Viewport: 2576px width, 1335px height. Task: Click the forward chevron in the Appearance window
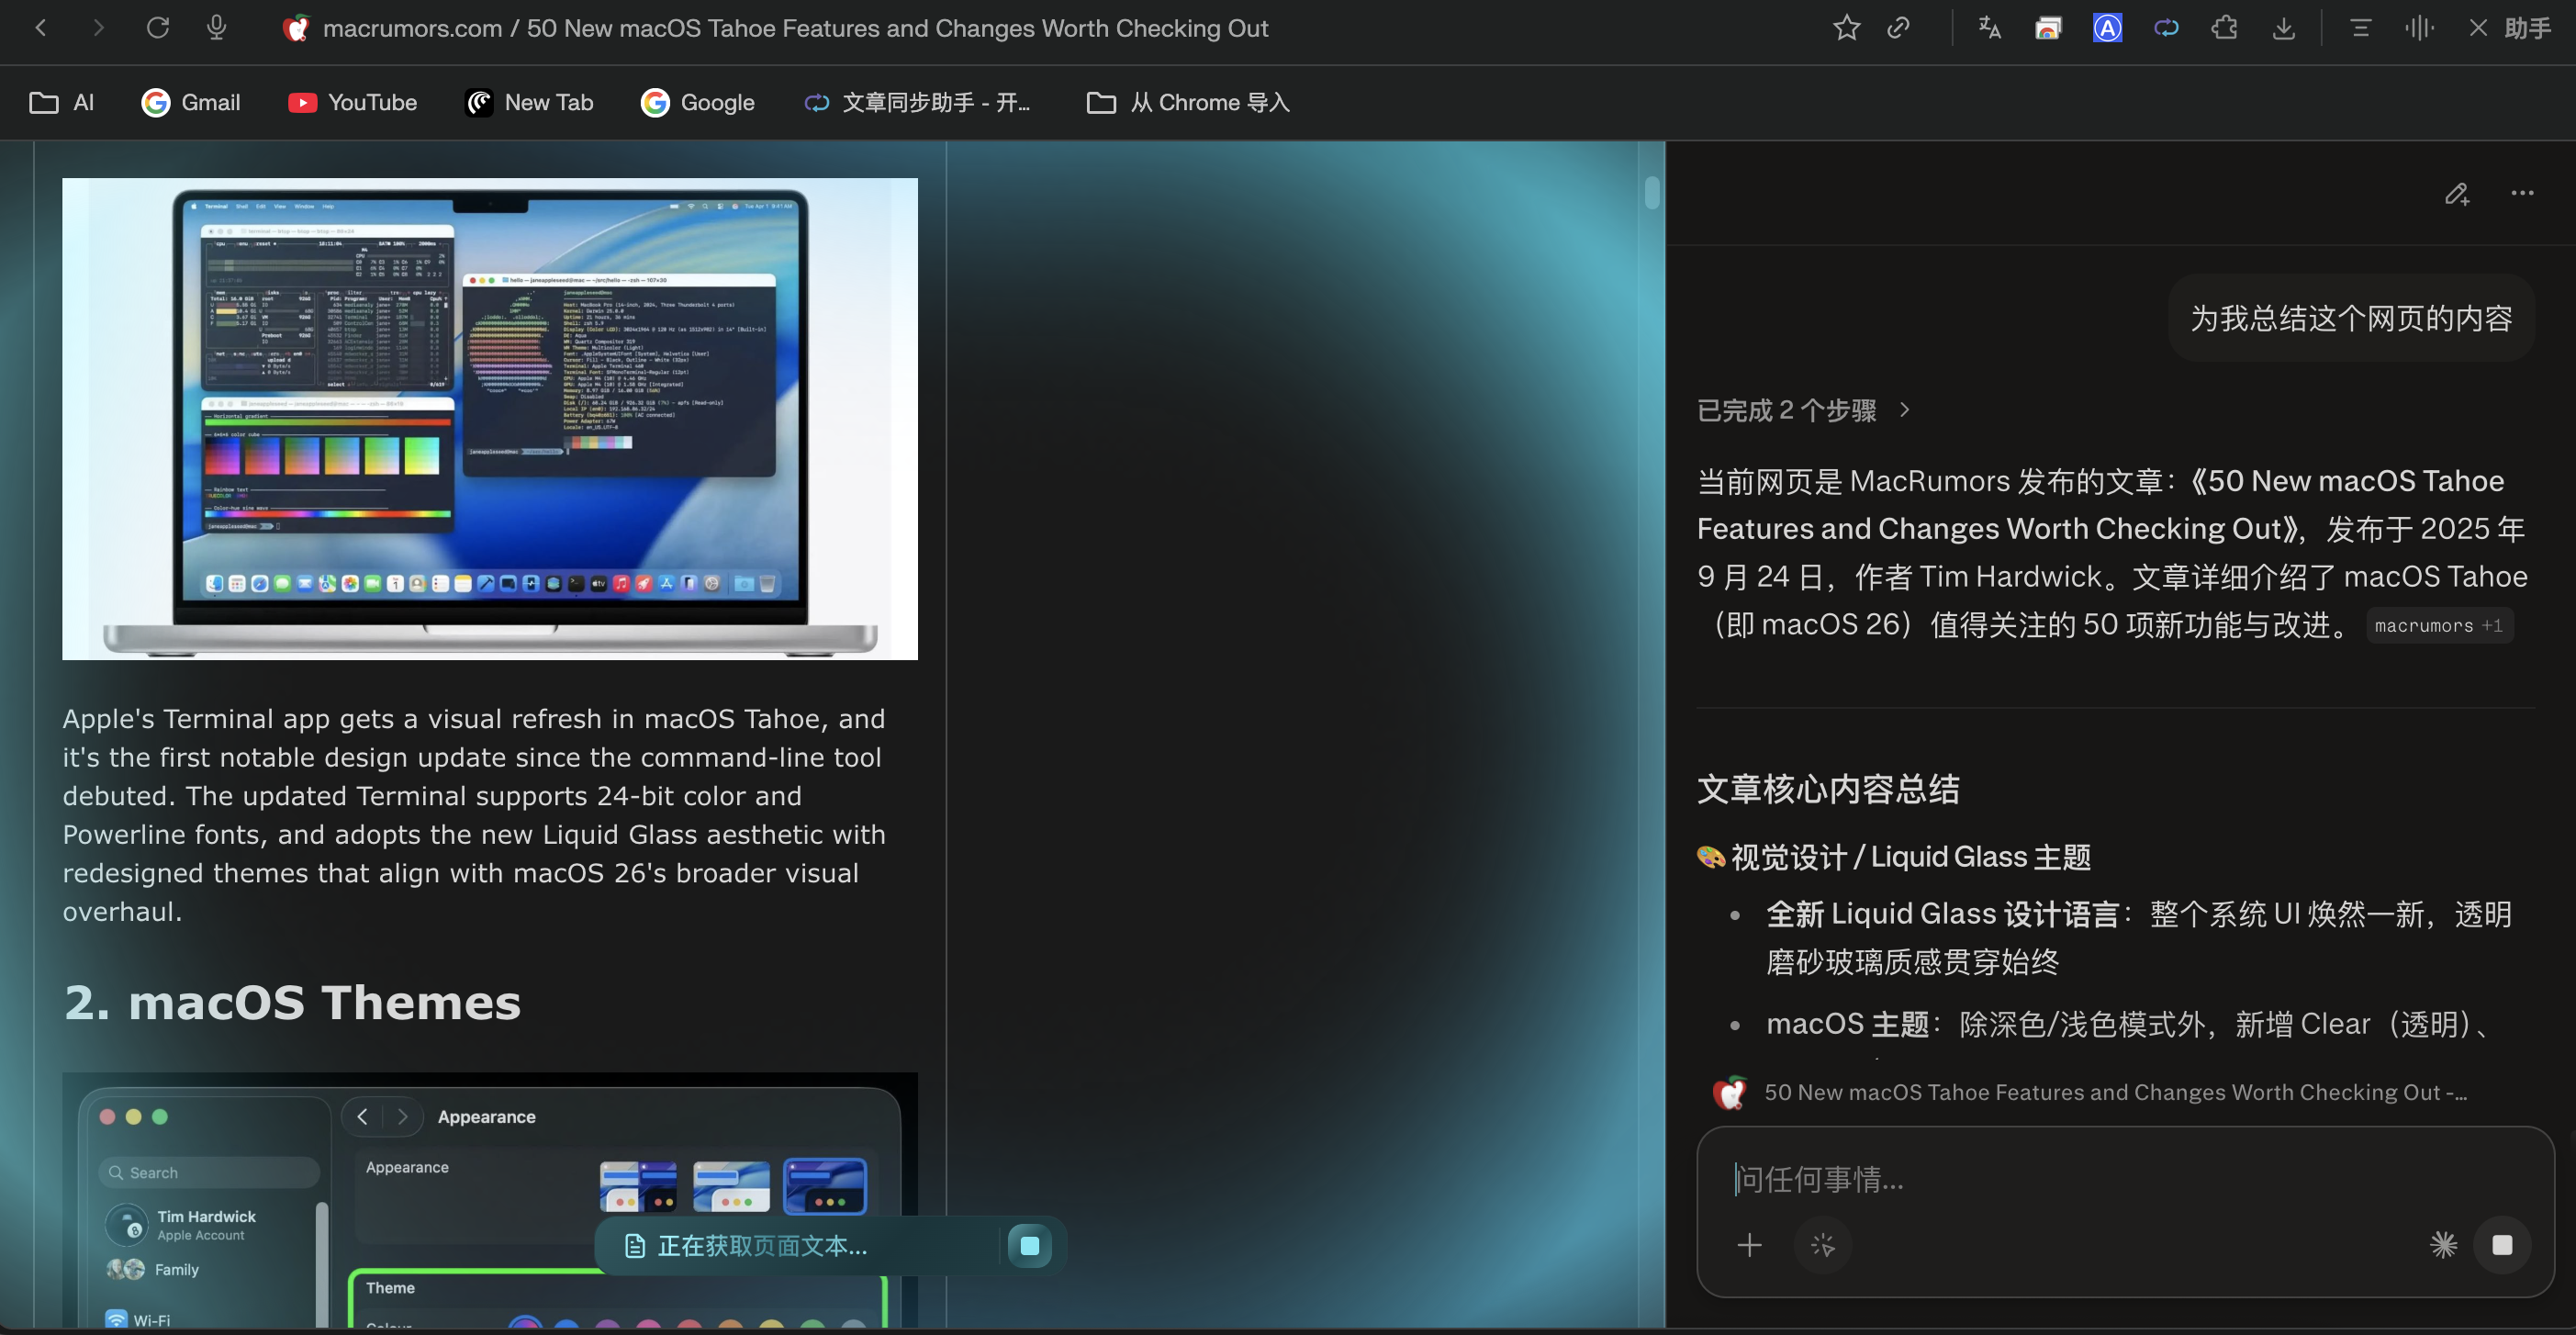pos(402,1117)
